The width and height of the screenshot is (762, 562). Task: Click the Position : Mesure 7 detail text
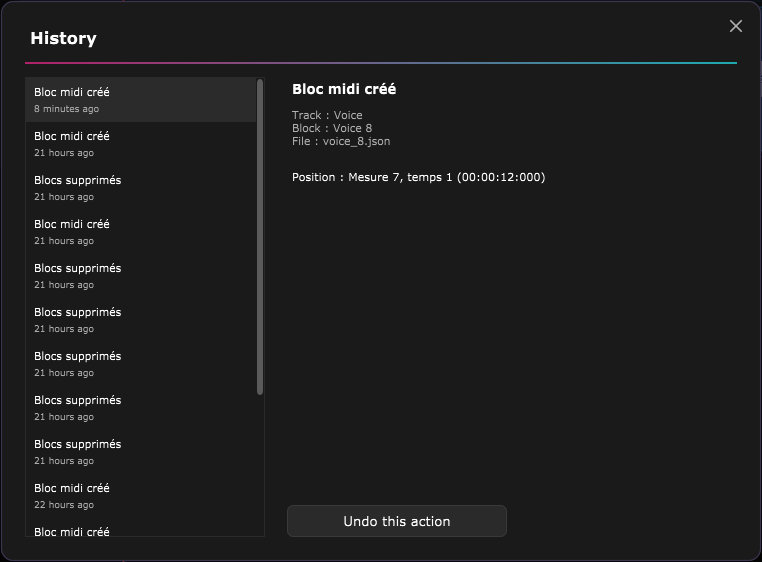418,177
